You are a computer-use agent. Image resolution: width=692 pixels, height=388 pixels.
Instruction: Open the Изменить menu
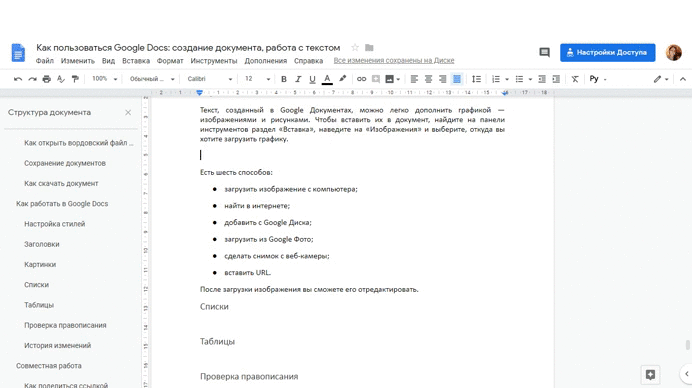pyautogui.click(x=78, y=61)
